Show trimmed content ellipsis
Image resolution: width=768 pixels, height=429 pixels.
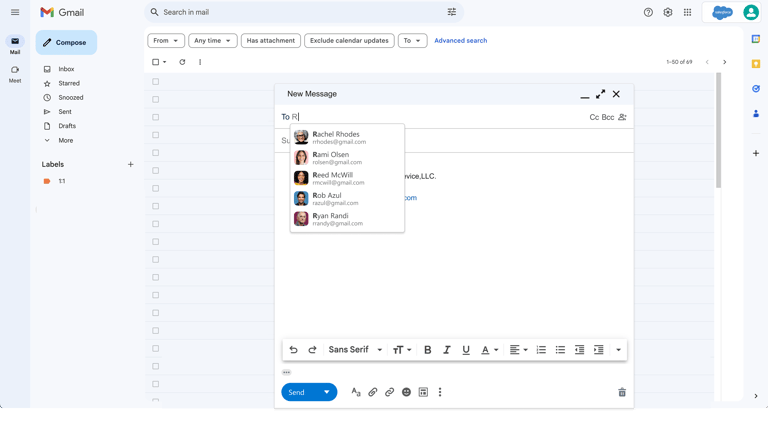[x=287, y=373]
